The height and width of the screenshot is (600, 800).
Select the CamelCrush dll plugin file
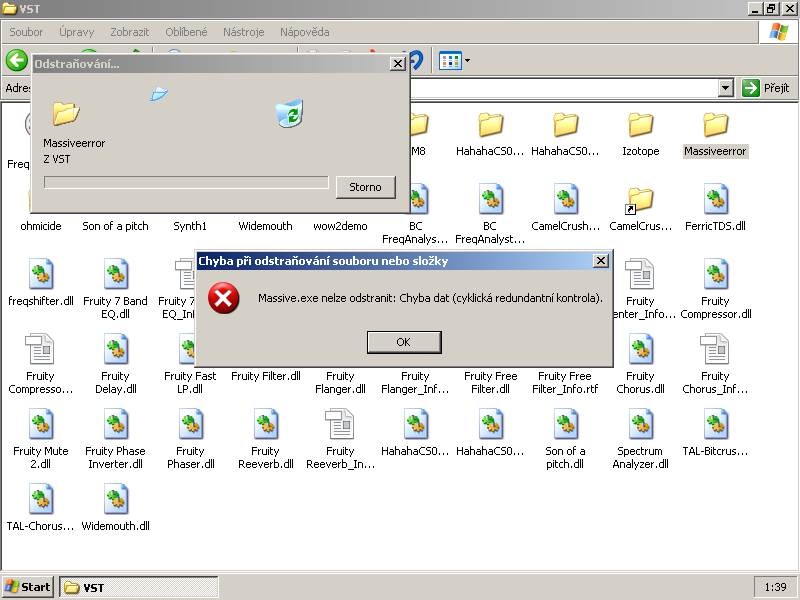[x=565, y=209]
